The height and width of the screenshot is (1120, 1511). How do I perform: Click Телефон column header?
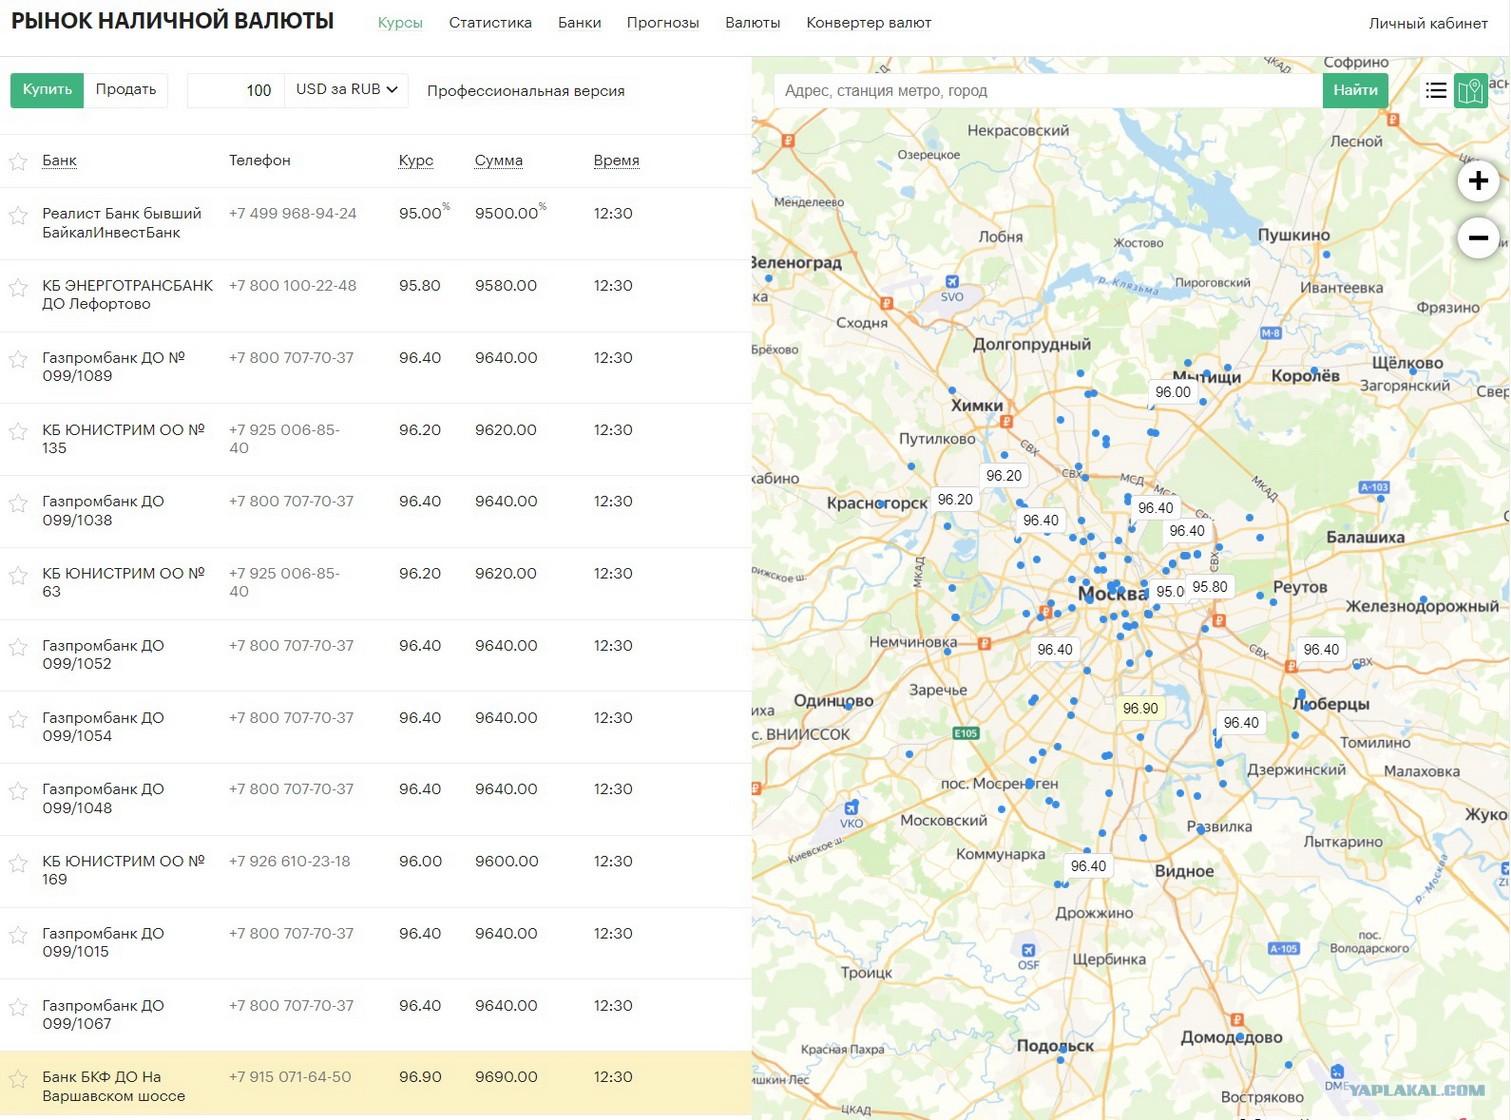260,160
